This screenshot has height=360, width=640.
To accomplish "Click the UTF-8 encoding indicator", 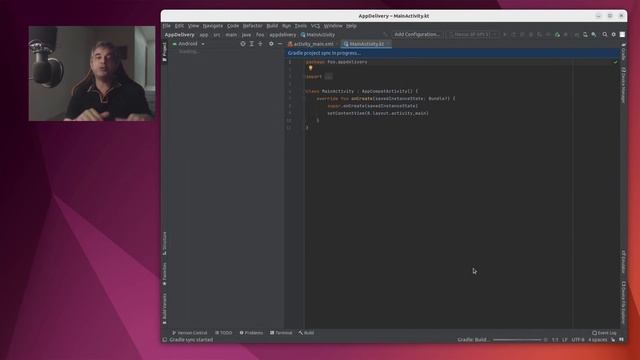I will tap(578, 340).
